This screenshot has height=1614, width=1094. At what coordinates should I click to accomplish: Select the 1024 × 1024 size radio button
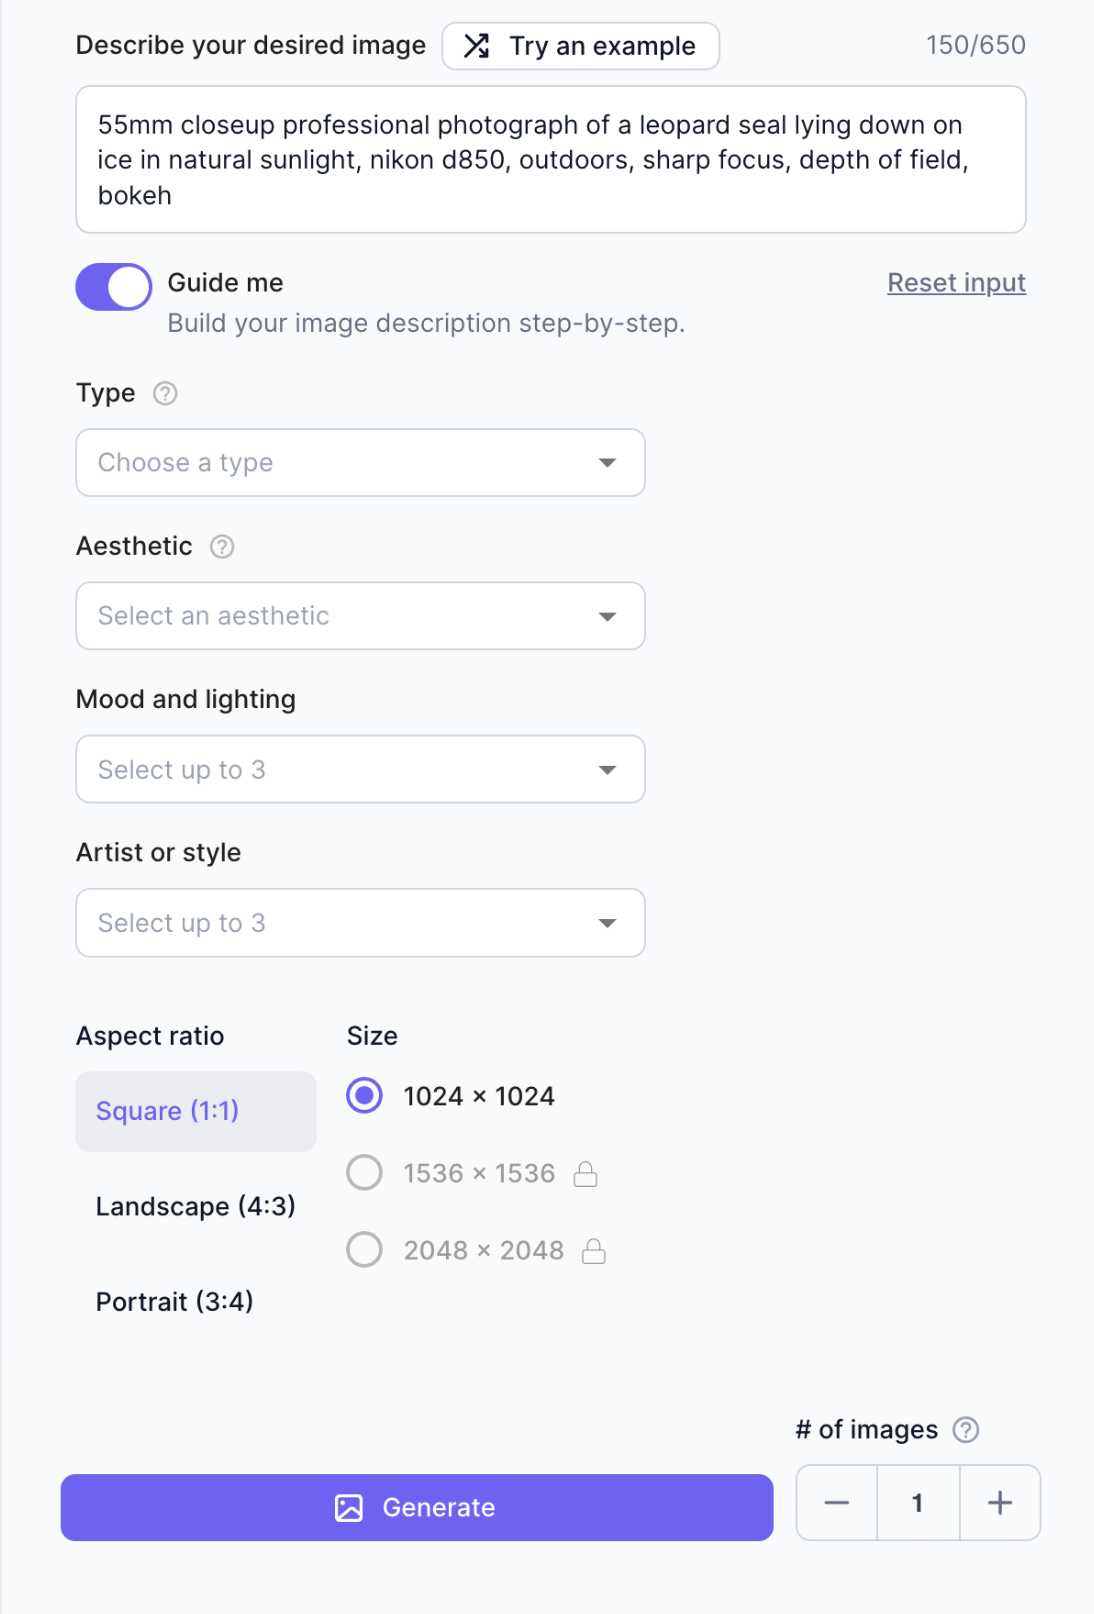click(x=365, y=1096)
